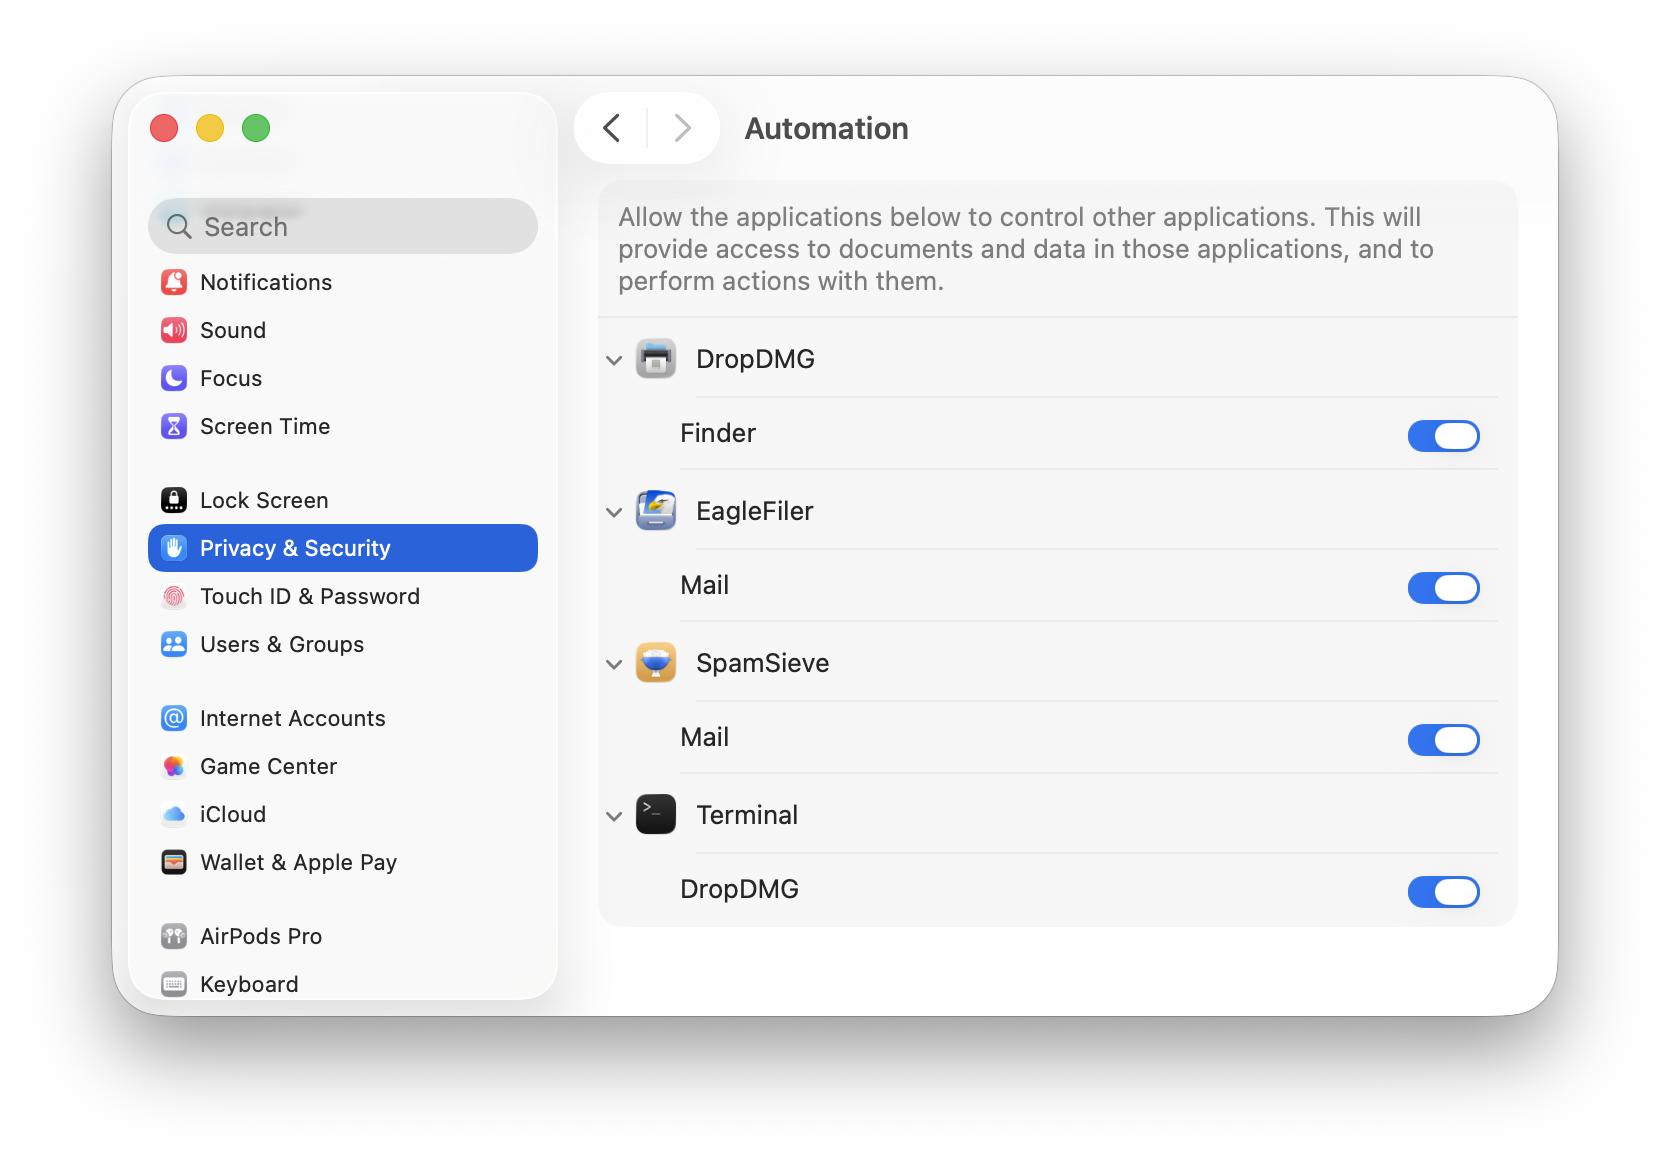1670x1164 pixels.
Task: Collapse the SpamSieve section
Action: (x=613, y=663)
